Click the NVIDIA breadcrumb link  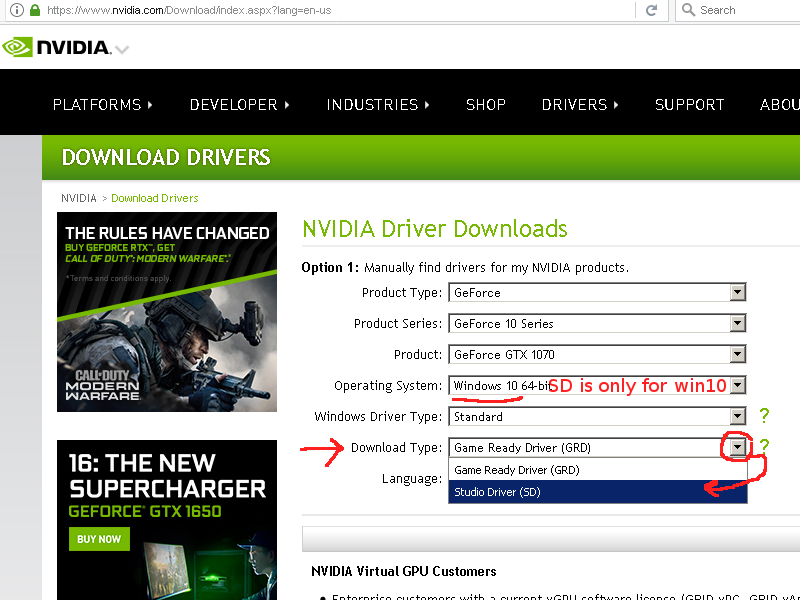pos(79,198)
